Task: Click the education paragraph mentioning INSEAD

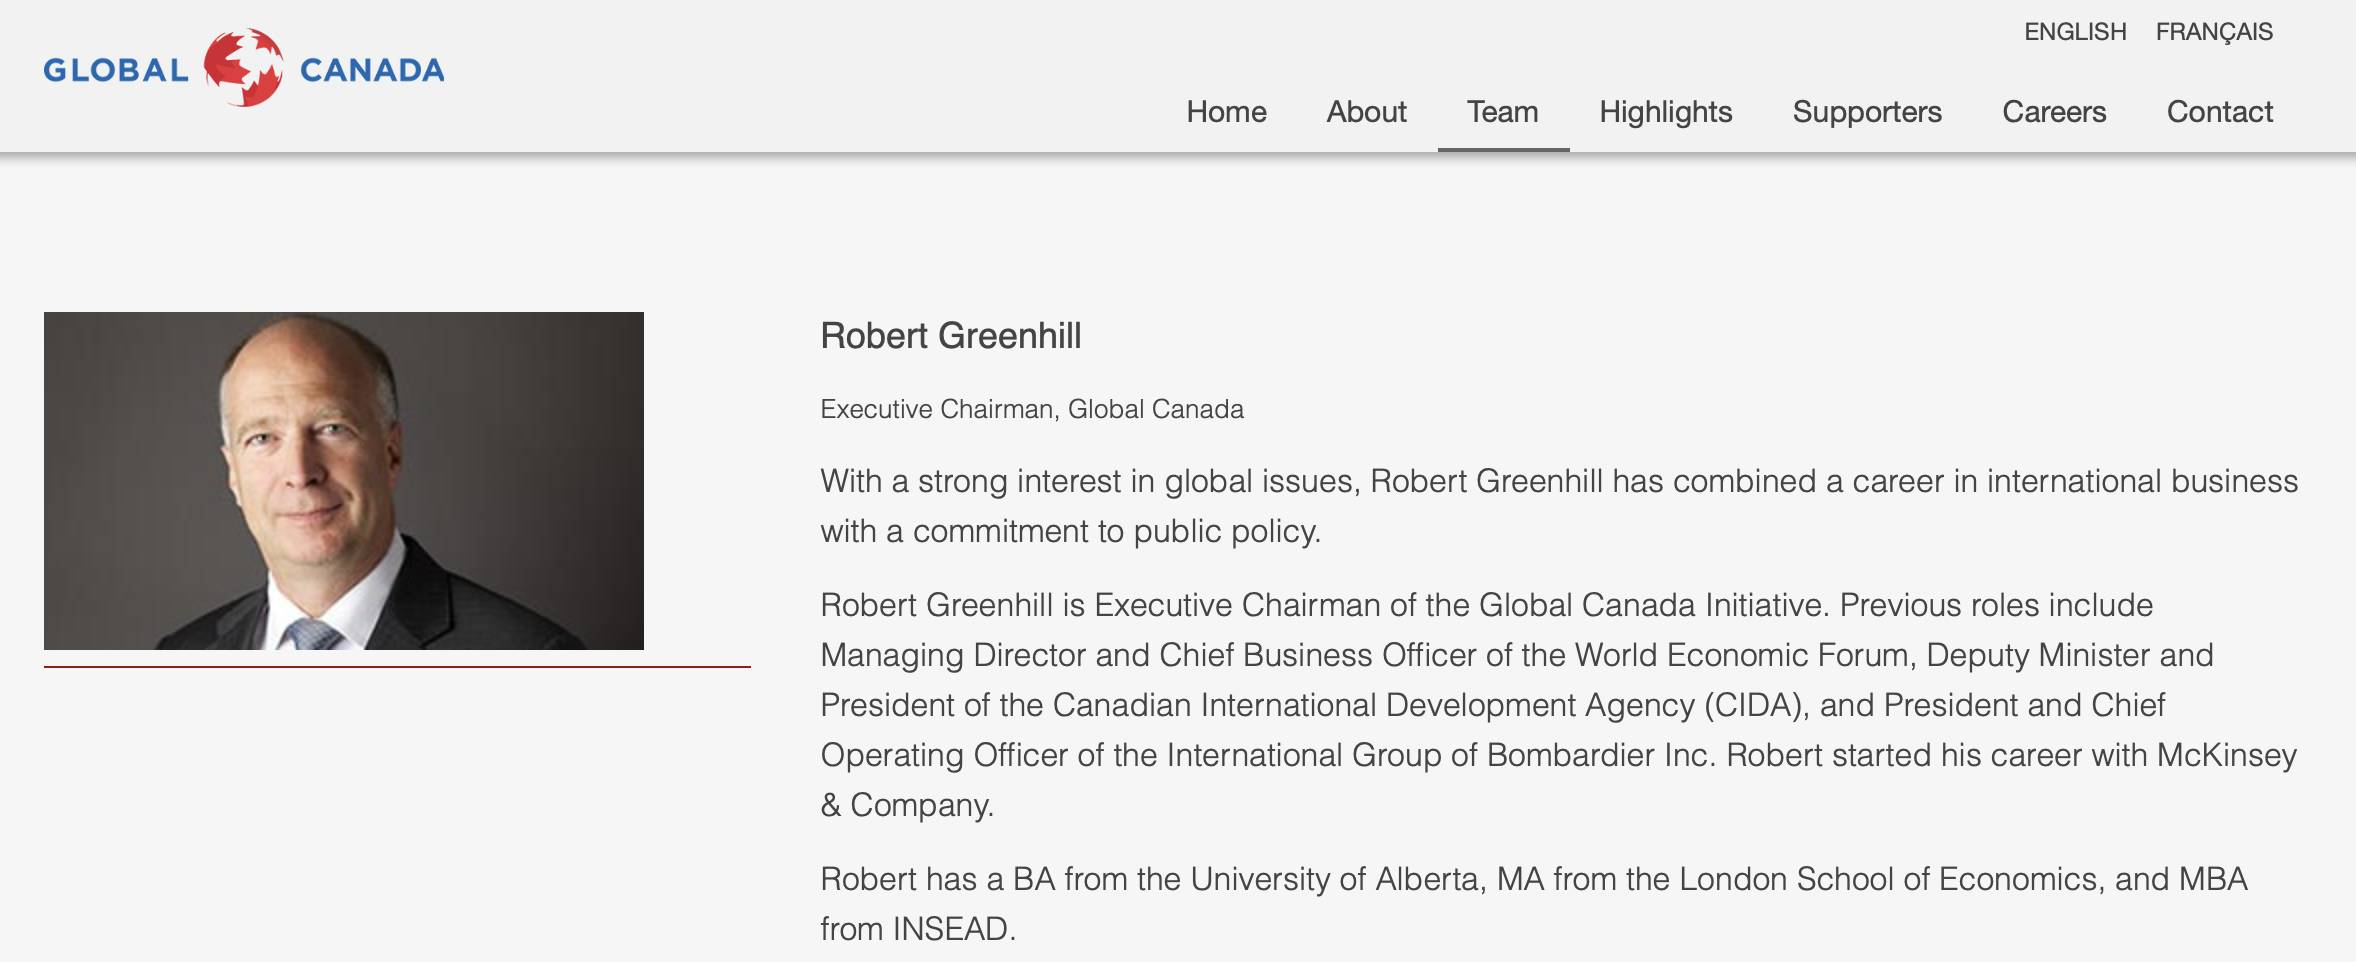Action: (x=1533, y=903)
